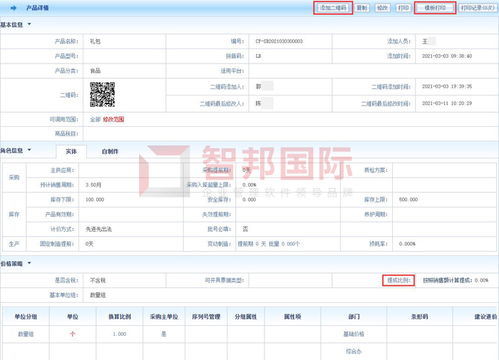This screenshot has height=360, width=499.
Task: Click the 序列号管理 column header
Action: 206,317
